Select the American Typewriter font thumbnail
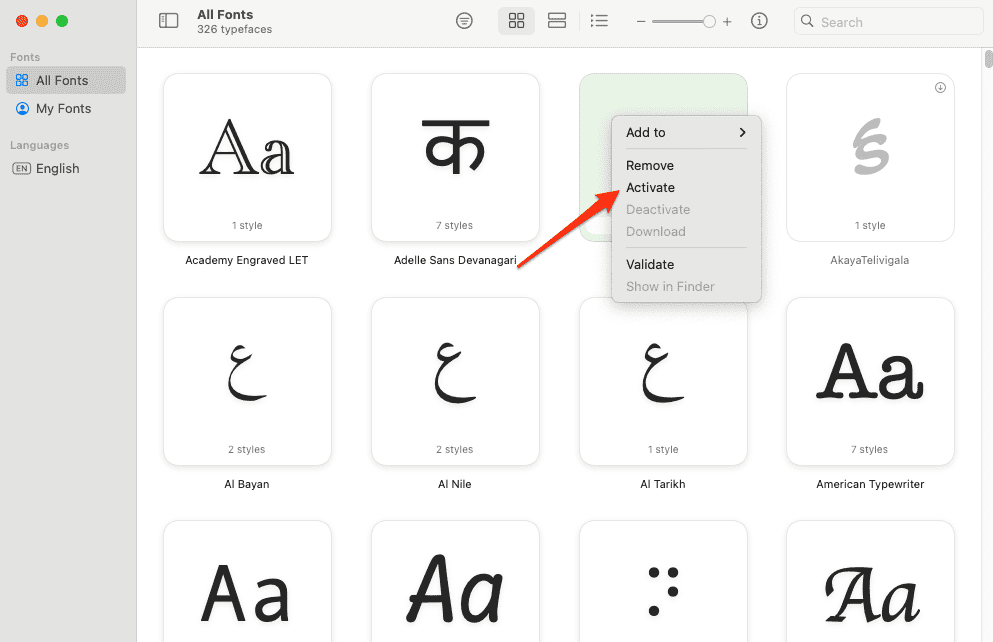Screen dimensions: 993x642 tap(870, 381)
